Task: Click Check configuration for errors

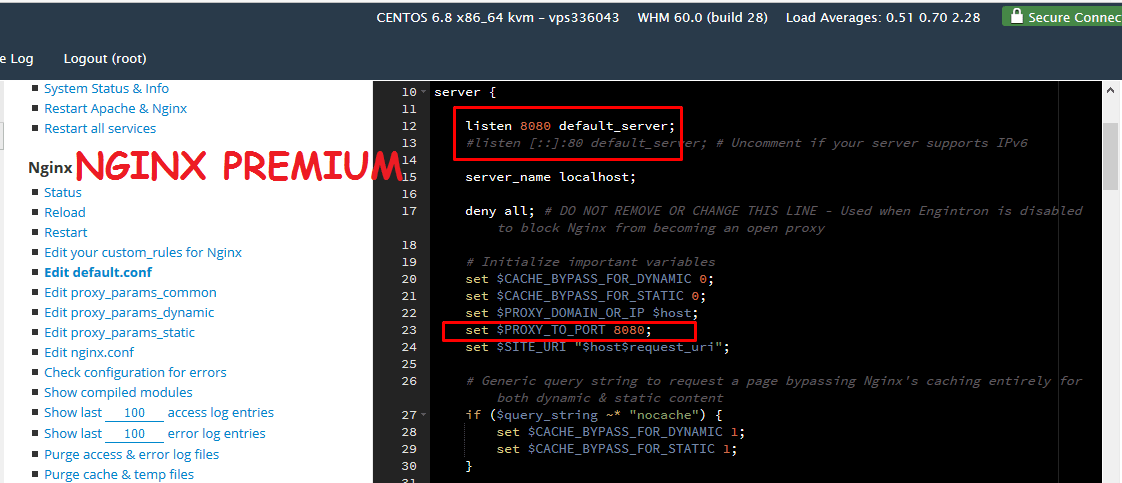Action: [x=135, y=373]
